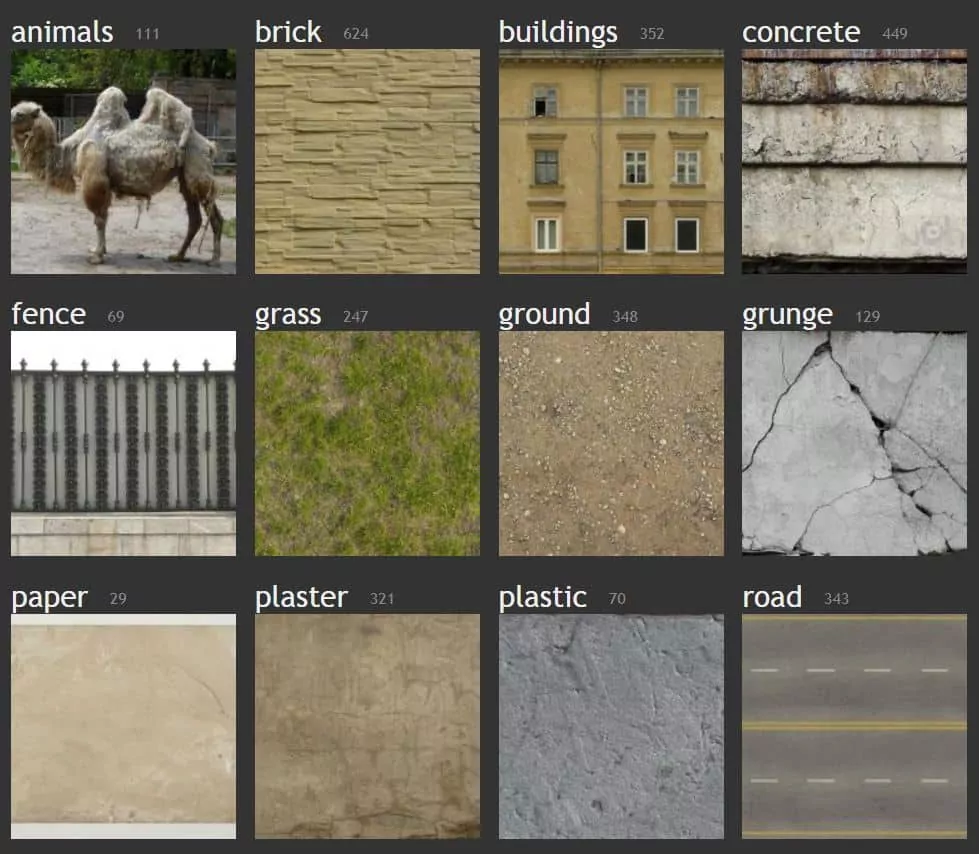This screenshot has height=854, width=979.
Task: Select the 'grunge' category heading
Action: [x=787, y=315]
